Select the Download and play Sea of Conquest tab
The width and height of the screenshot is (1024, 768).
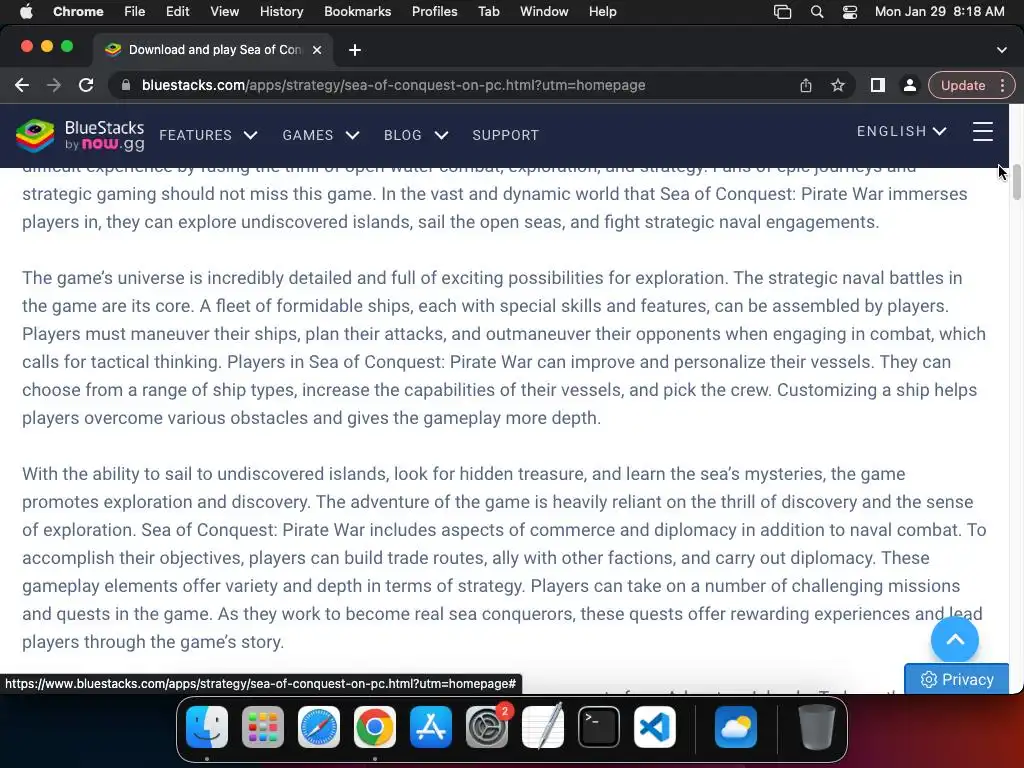214,50
